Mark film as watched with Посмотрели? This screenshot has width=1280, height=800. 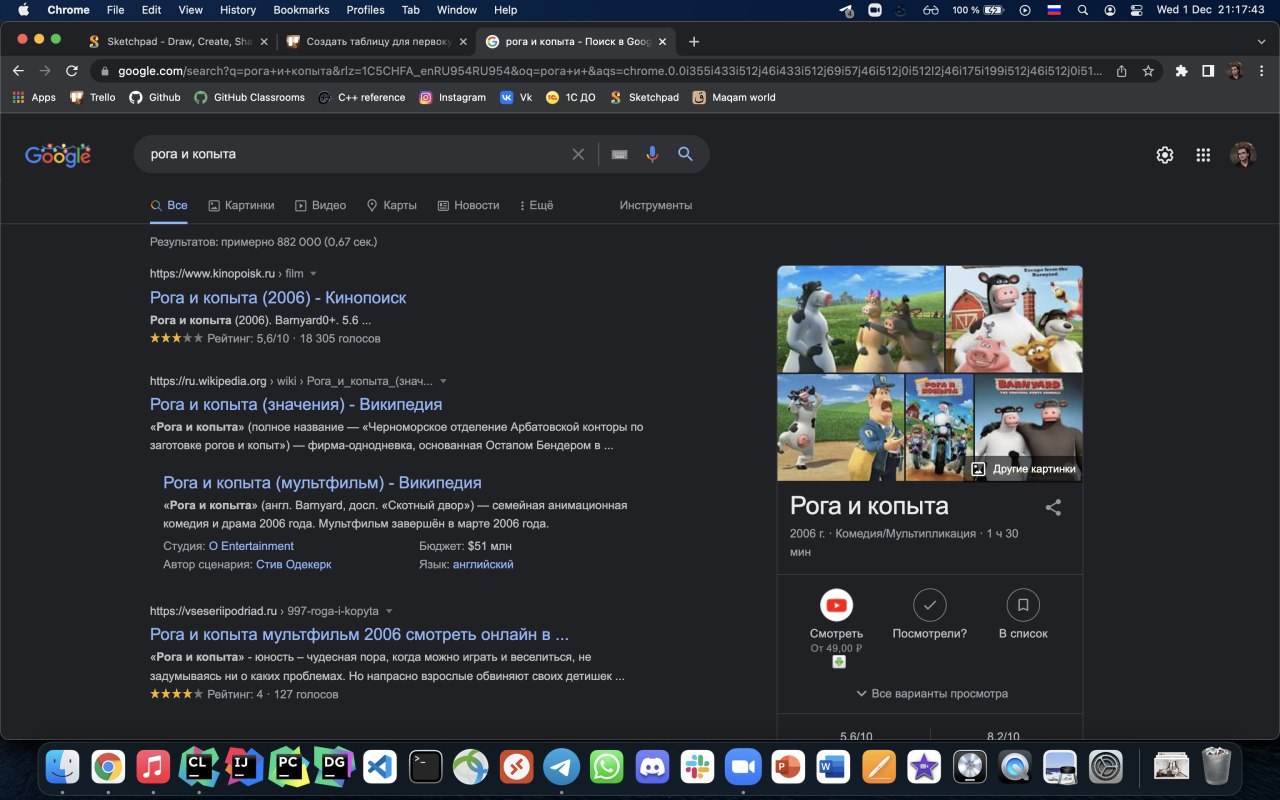click(930, 605)
